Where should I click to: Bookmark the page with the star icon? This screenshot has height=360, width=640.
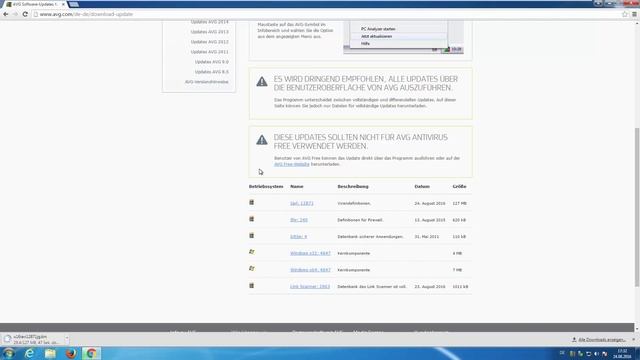(x=625, y=14)
